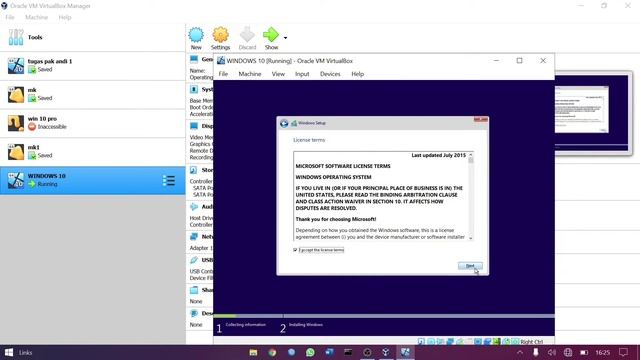Click the green Show arrow icon
640x360 pixels.
pyautogui.click(x=271, y=35)
